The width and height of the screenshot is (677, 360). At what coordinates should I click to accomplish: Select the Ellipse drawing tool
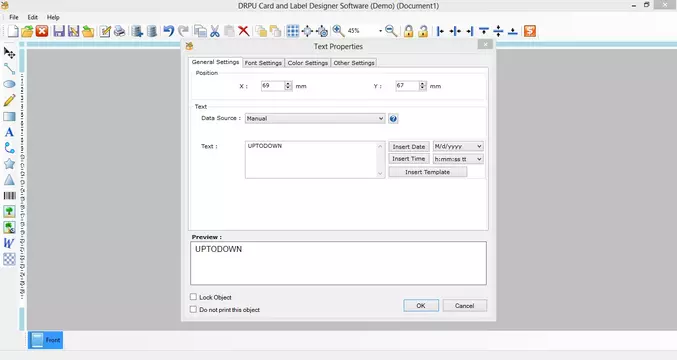pos(9,84)
